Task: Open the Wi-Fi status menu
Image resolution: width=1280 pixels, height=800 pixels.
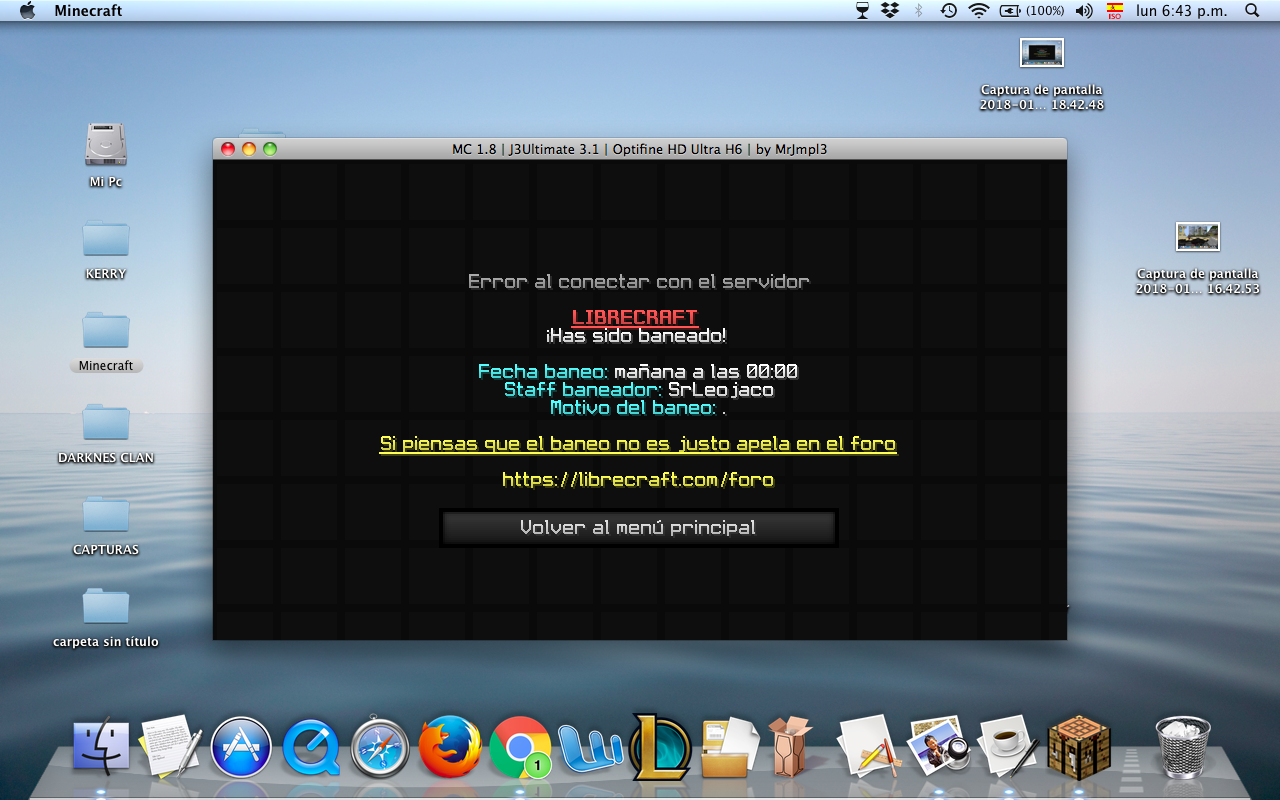Action: [979, 10]
